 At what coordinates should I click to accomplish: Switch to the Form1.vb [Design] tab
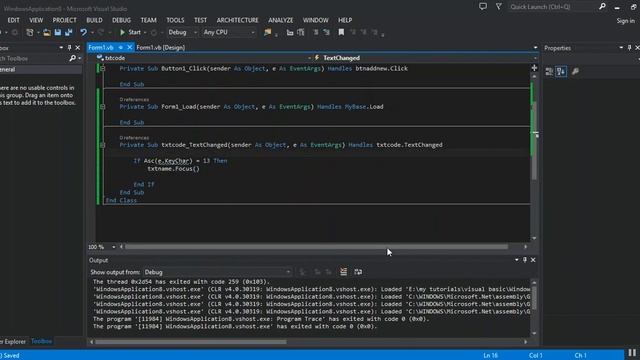click(160, 48)
